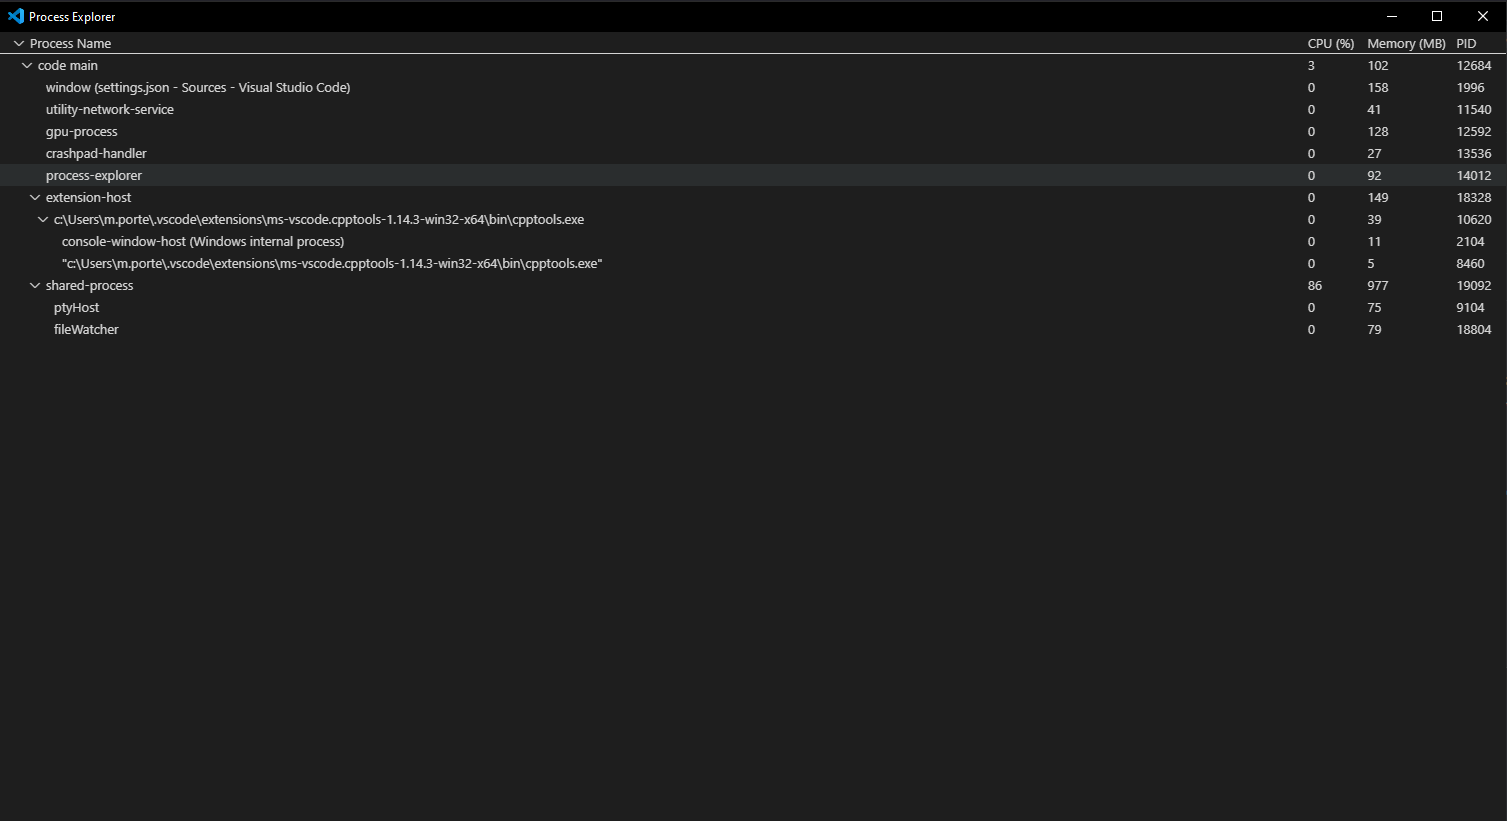Collapse the extension-host tree node
This screenshot has height=821, width=1507.
point(35,197)
